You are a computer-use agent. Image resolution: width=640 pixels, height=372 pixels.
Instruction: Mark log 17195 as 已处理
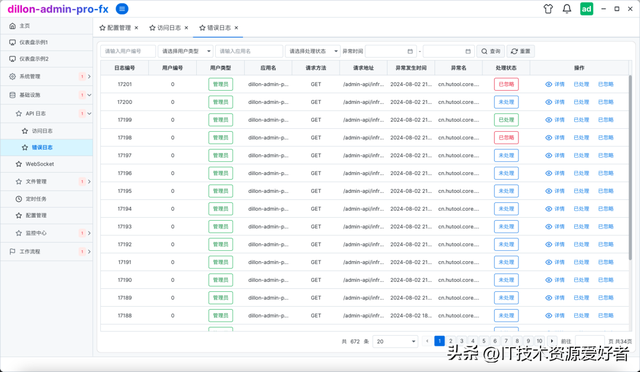pos(581,191)
